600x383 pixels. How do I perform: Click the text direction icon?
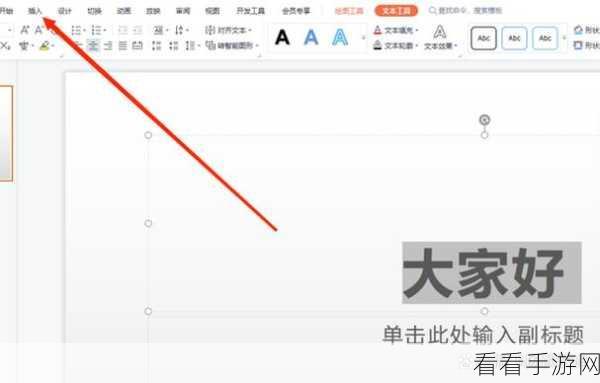158,30
